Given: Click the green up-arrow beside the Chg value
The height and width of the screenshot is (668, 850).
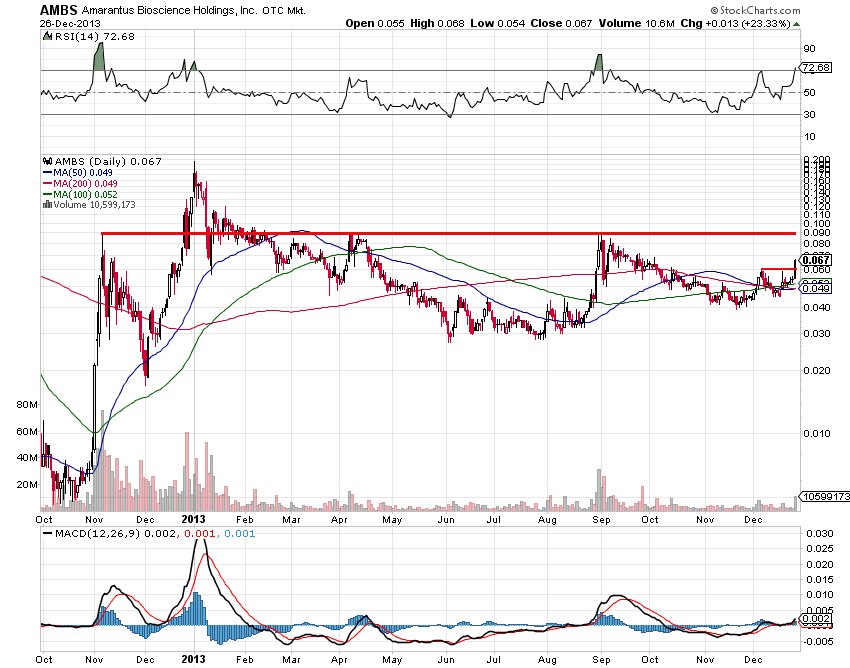Looking at the screenshot, I should [796, 24].
